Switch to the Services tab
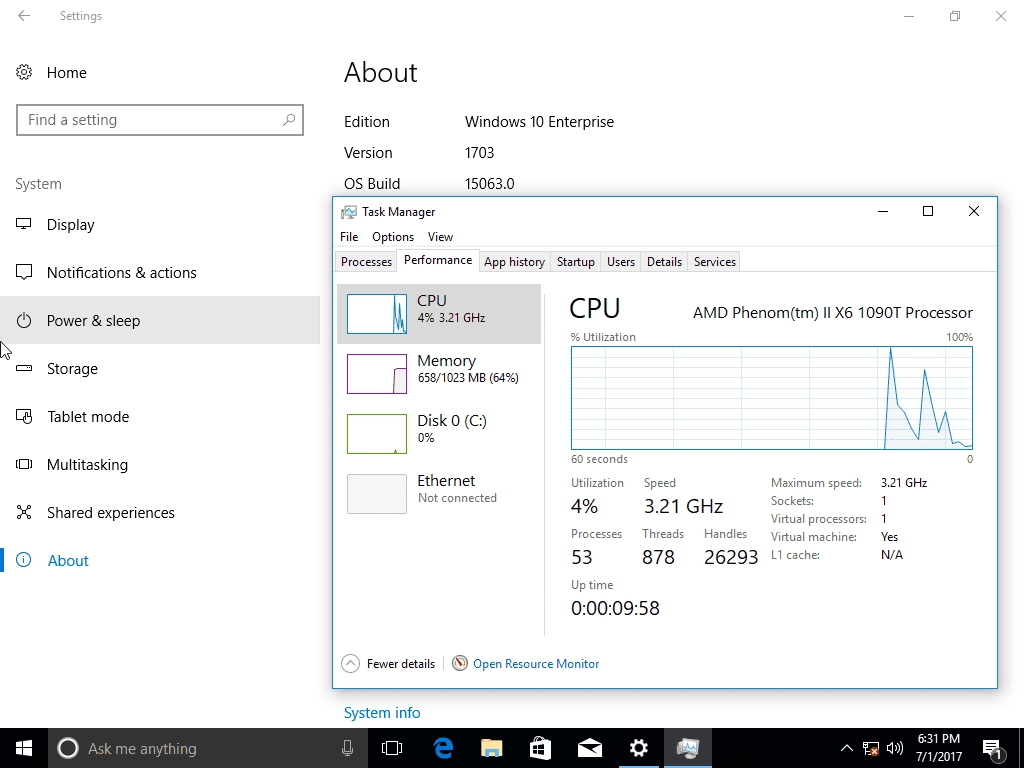 pos(714,262)
